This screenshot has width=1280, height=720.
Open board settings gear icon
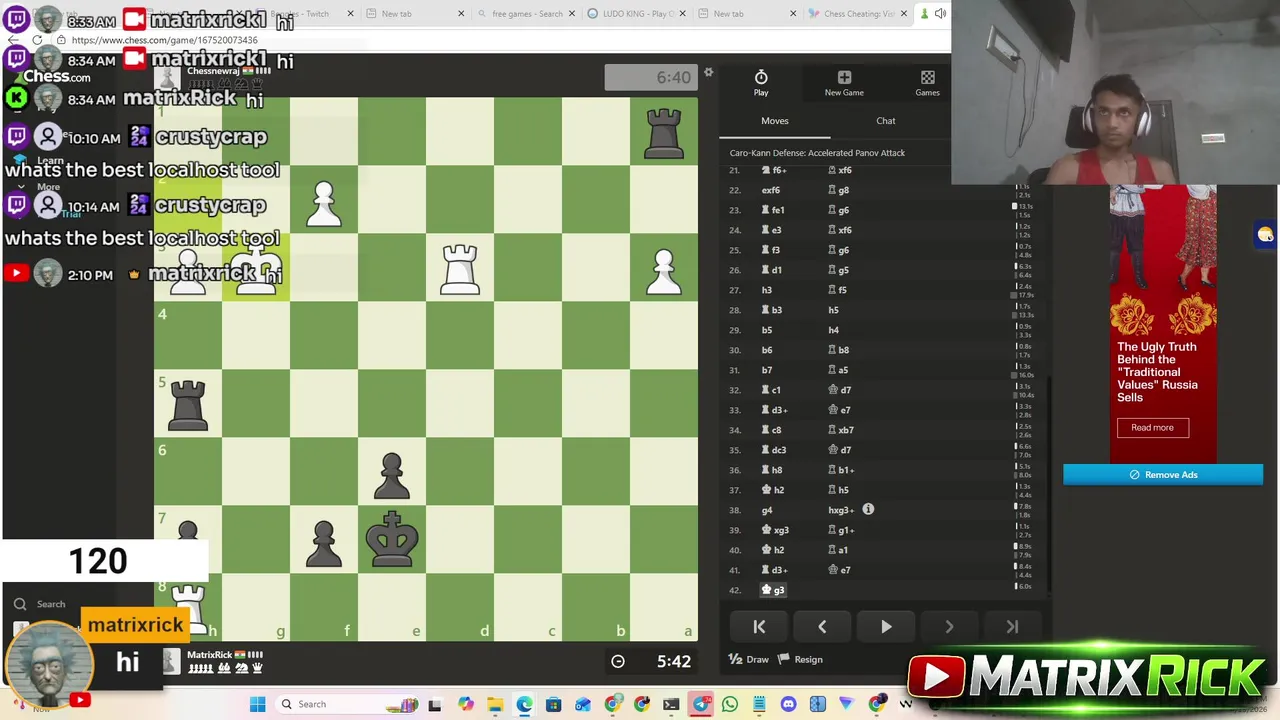[708, 72]
